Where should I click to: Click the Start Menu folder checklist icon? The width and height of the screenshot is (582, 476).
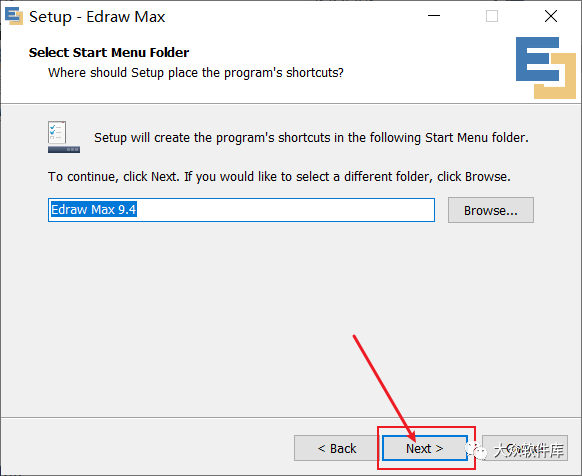[x=63, y=137]
